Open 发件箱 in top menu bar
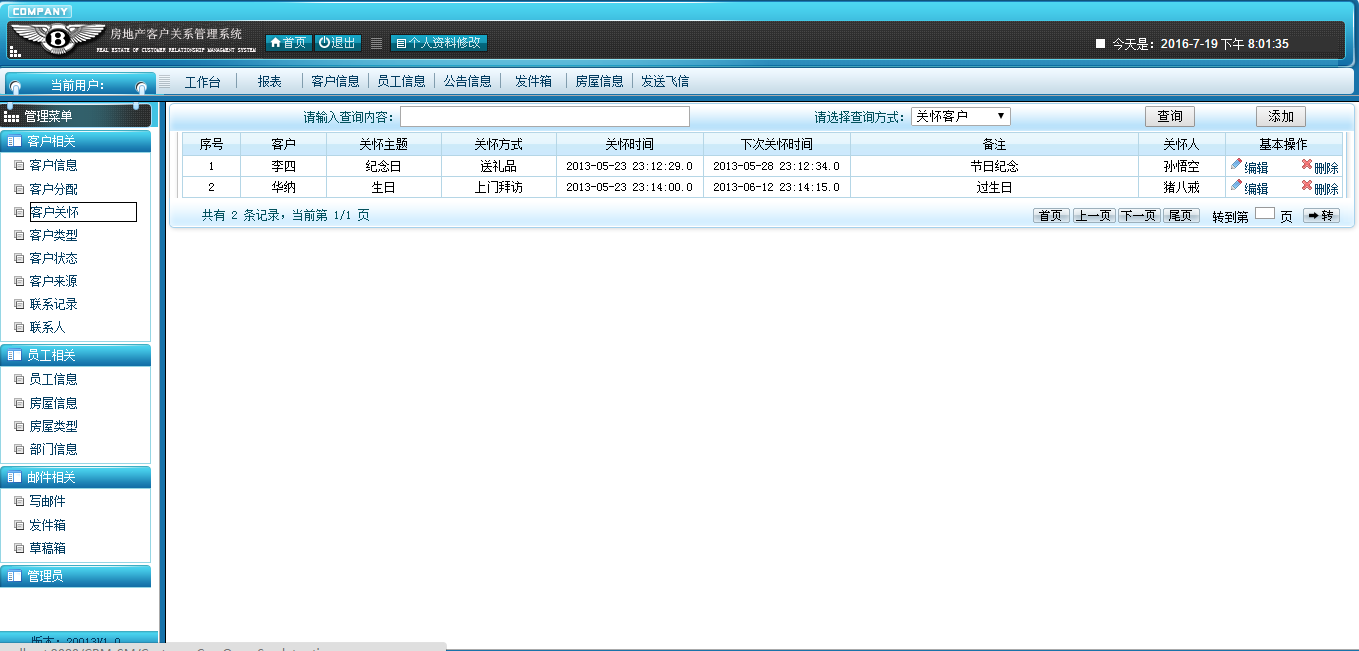The width and height of the screenshot is (1359, 651). coord(534,82)
